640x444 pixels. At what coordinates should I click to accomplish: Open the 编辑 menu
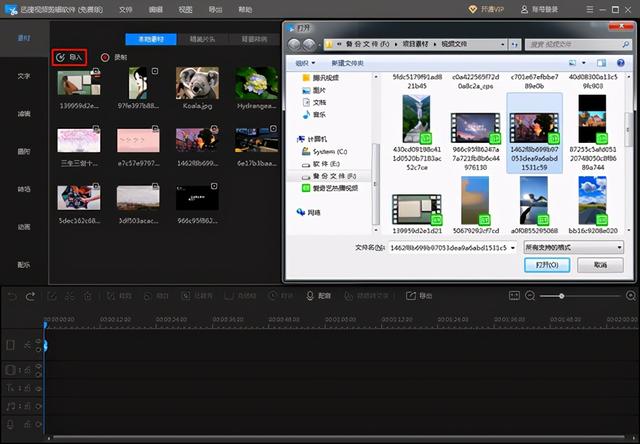[x=156, y=9]
